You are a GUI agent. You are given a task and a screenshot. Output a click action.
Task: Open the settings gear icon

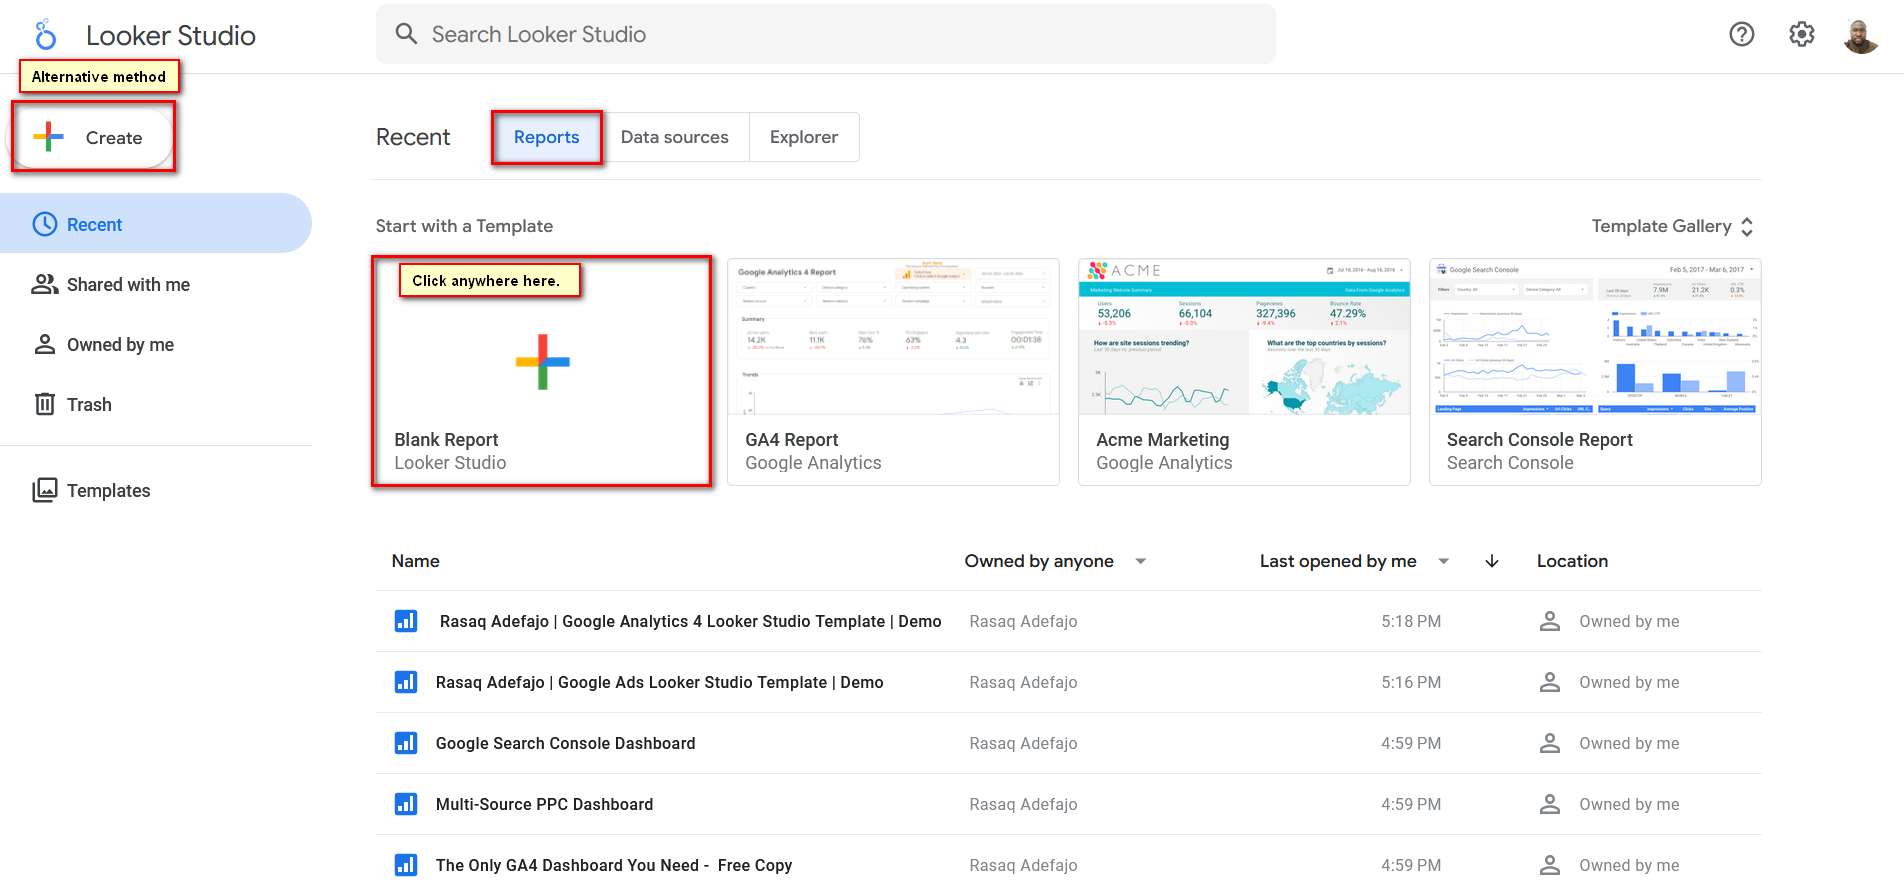[1802, 34]
